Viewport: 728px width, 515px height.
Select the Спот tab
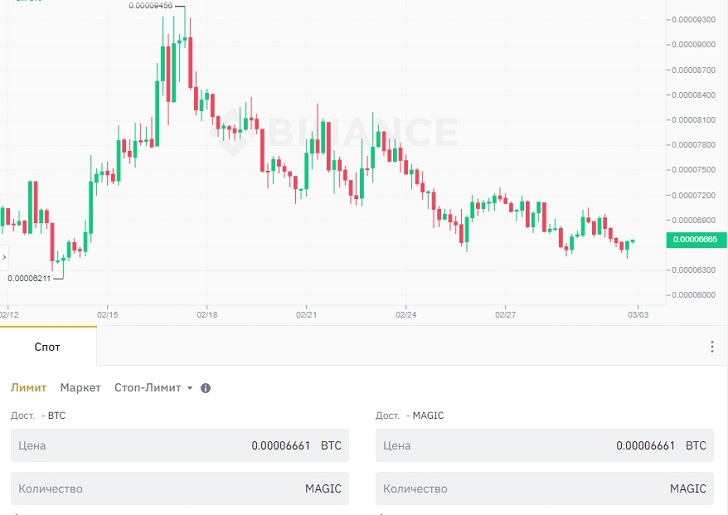(x=47, y=347)
